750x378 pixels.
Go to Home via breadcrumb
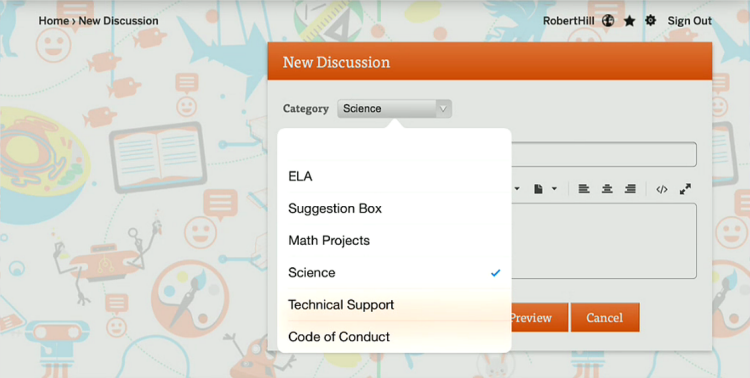tap(54, 21)
